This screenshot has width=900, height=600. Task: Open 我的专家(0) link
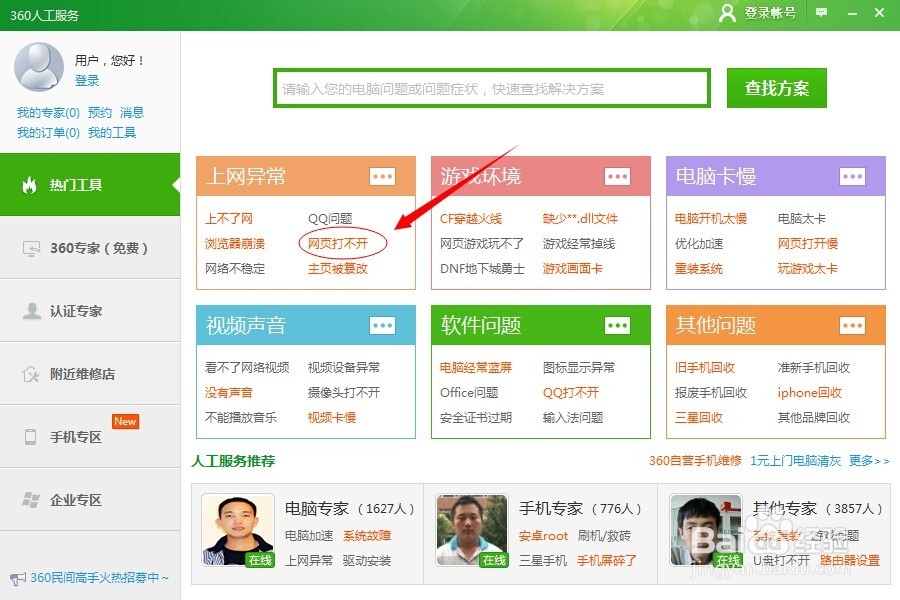[x=48, y=113]
